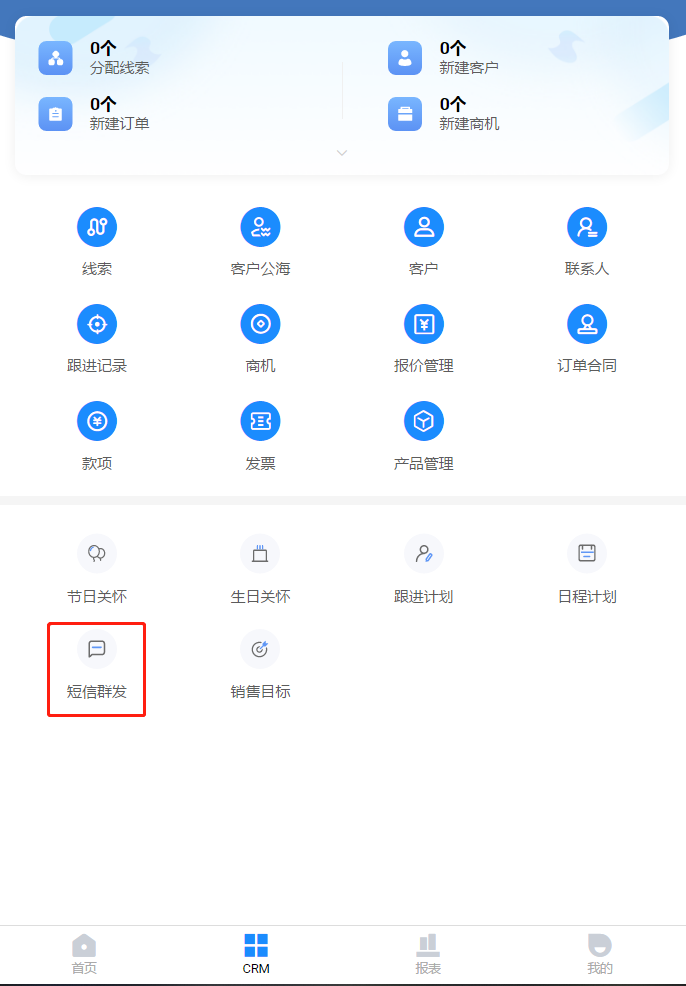Switch to the CRM tab
This screenshot has height=986, width=686.
256,954
